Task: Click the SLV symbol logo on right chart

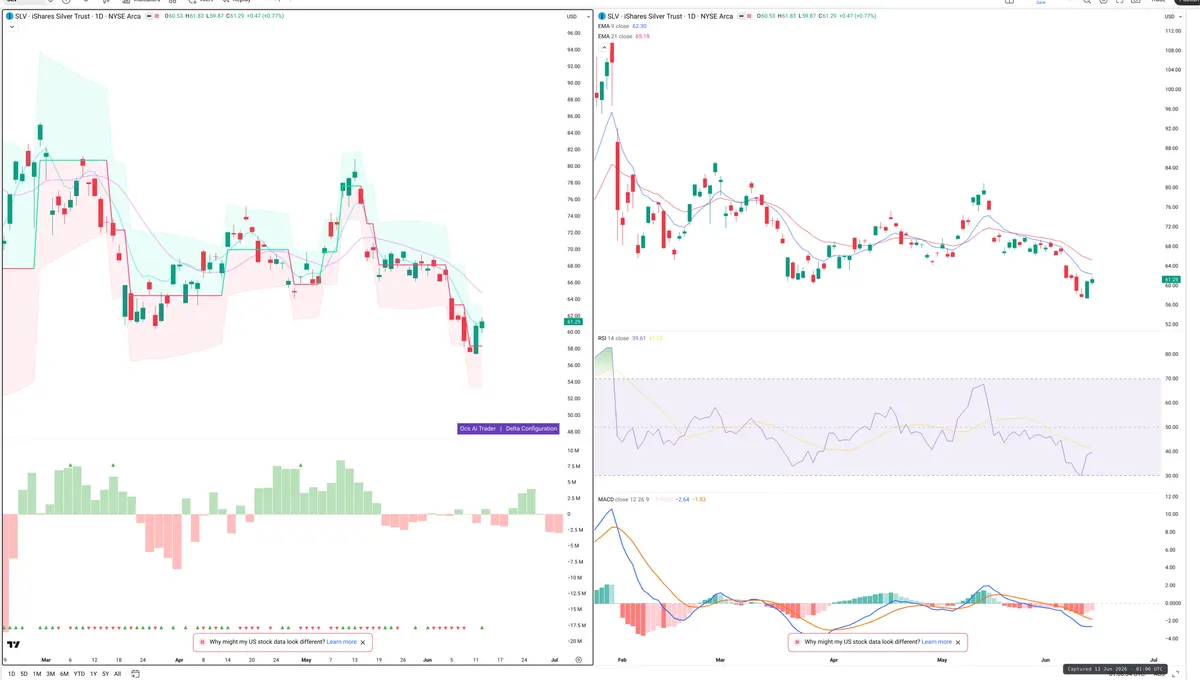Action: (602, 16)
